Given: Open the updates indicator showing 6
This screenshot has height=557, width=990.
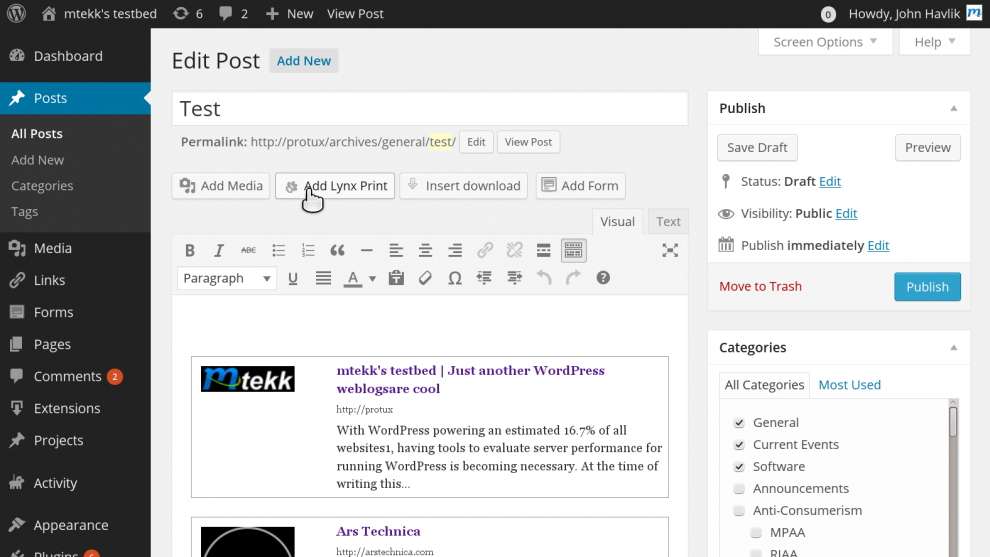Looking at the screenshot, I should coord(188,13).
